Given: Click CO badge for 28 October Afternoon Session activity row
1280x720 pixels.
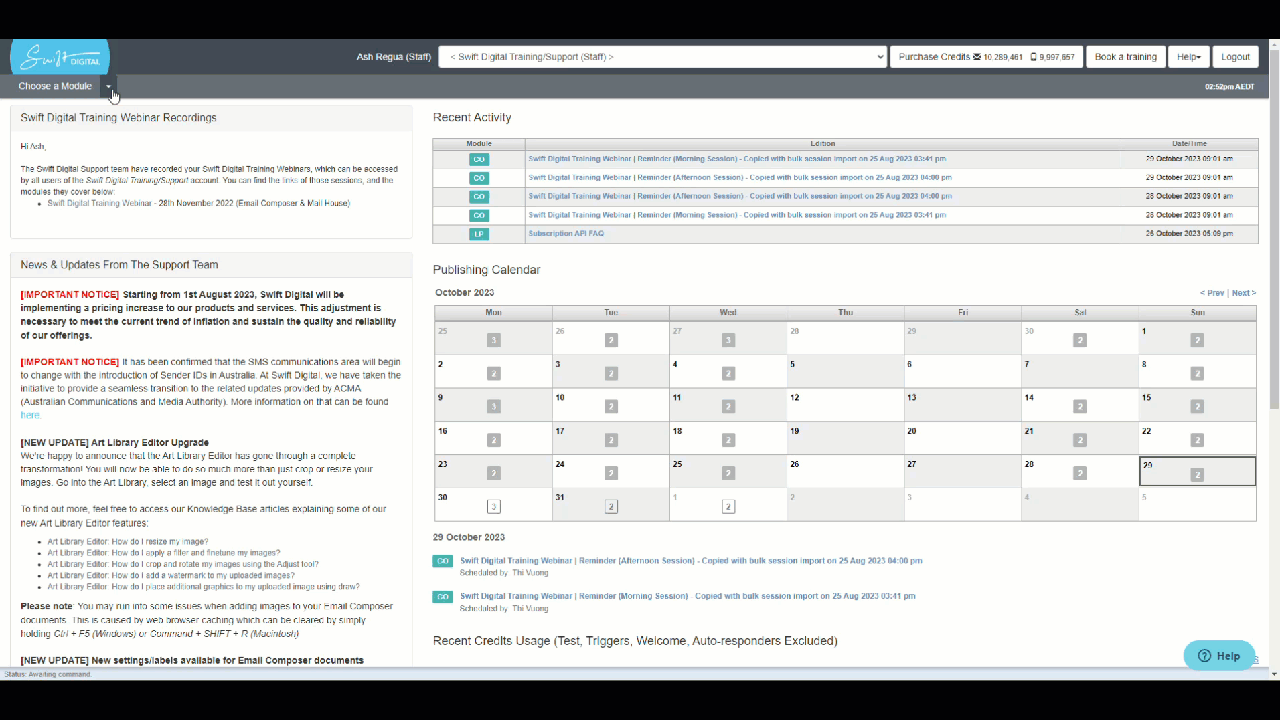Looking at the screenshot, I should pyautogui.click(x=479, y=196).
